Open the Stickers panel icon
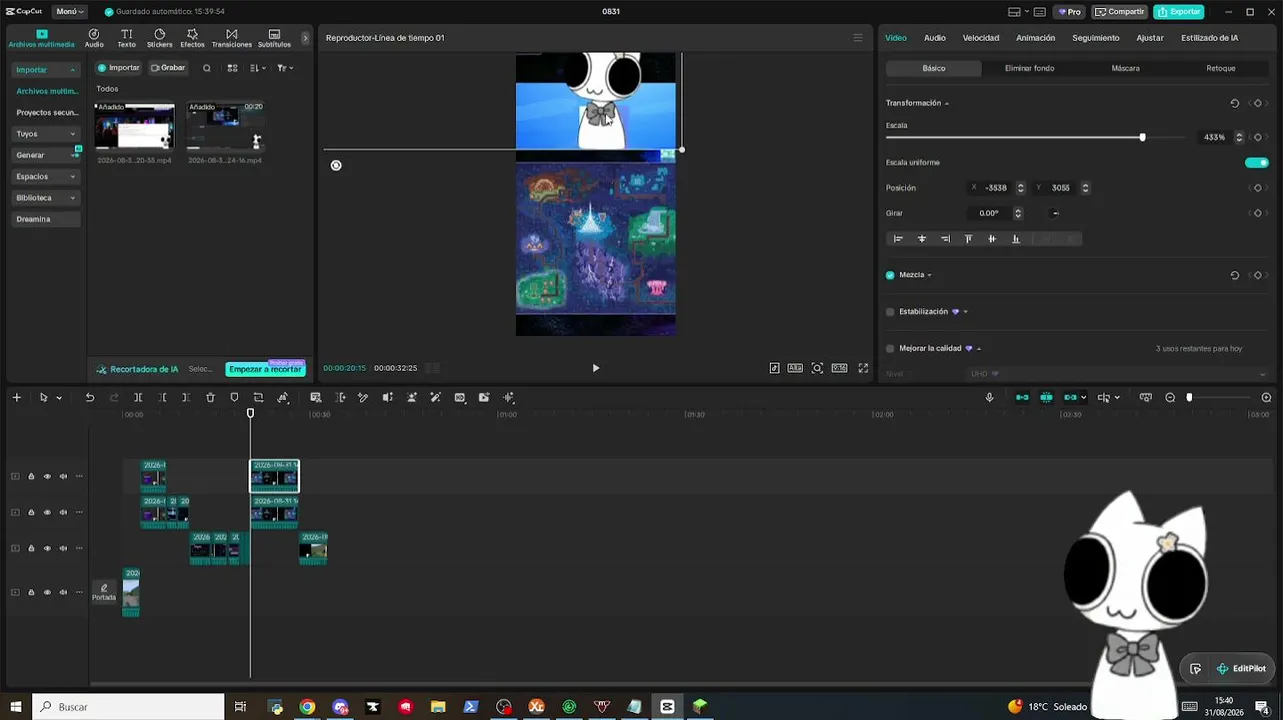The height and width of the screenshot is (720, 1283). click(160, 38)
